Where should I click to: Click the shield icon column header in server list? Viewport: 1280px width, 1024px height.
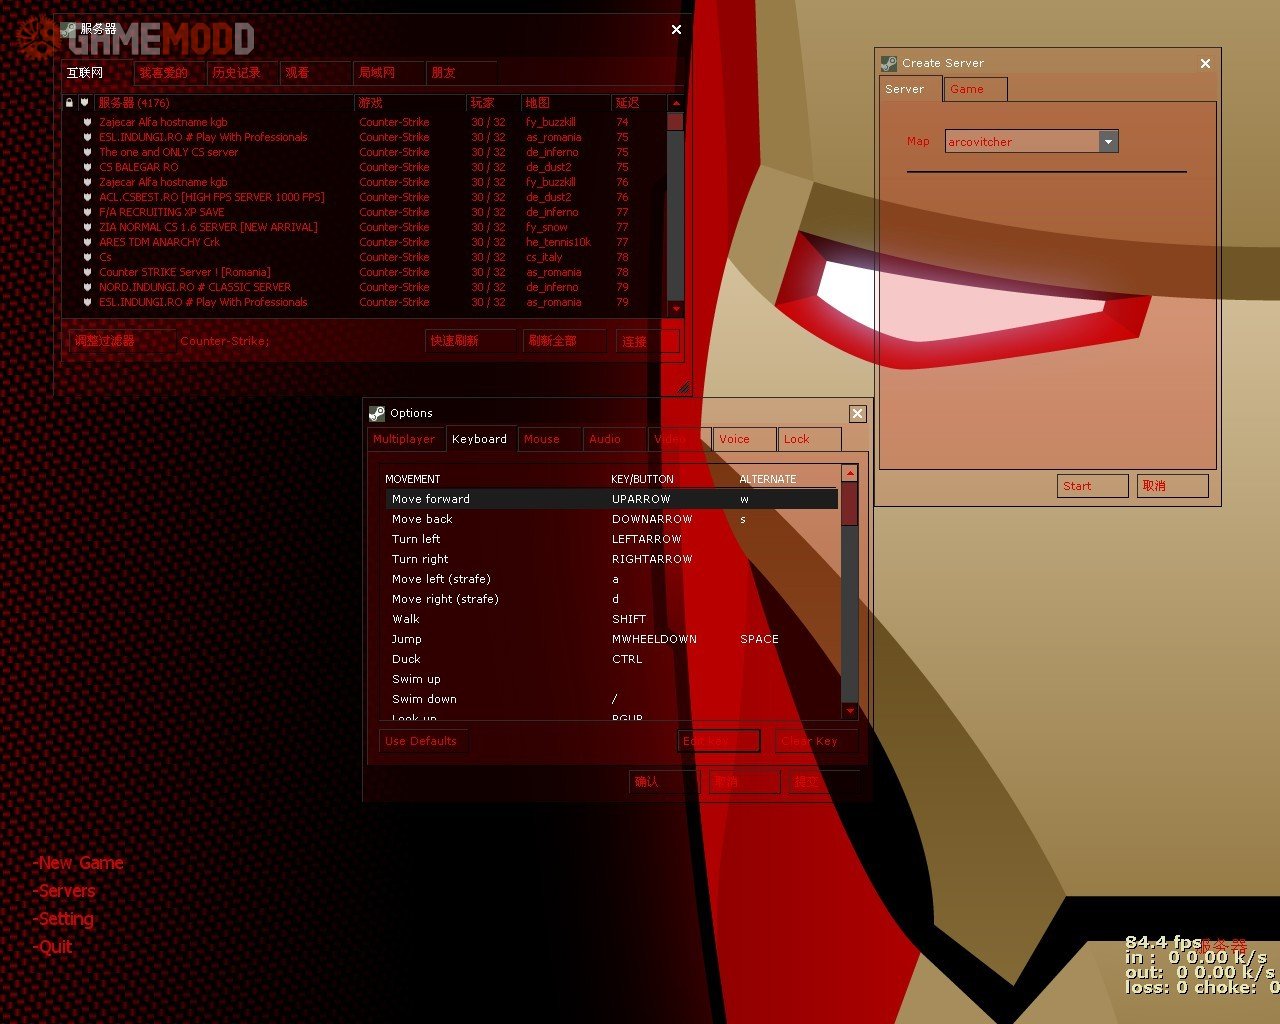[85, 103]
